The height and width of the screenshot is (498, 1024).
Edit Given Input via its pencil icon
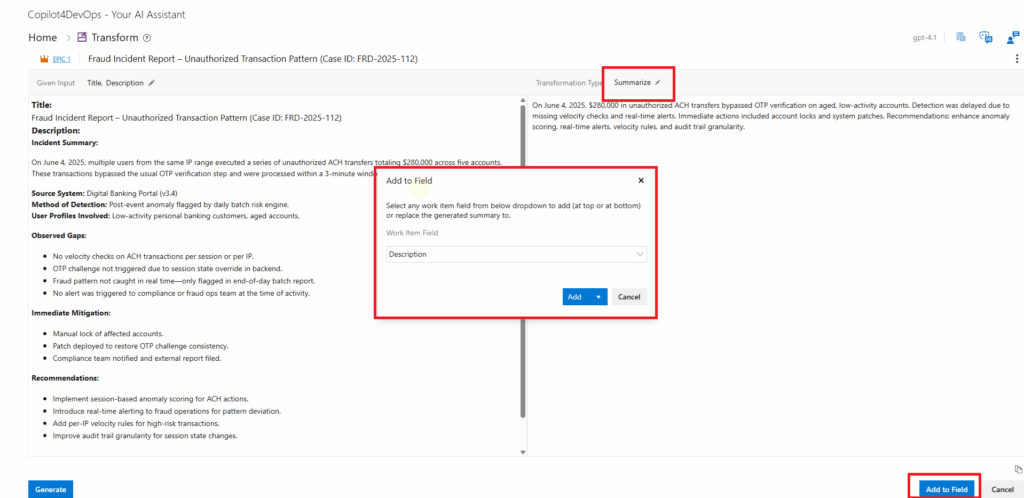(151, 83)
